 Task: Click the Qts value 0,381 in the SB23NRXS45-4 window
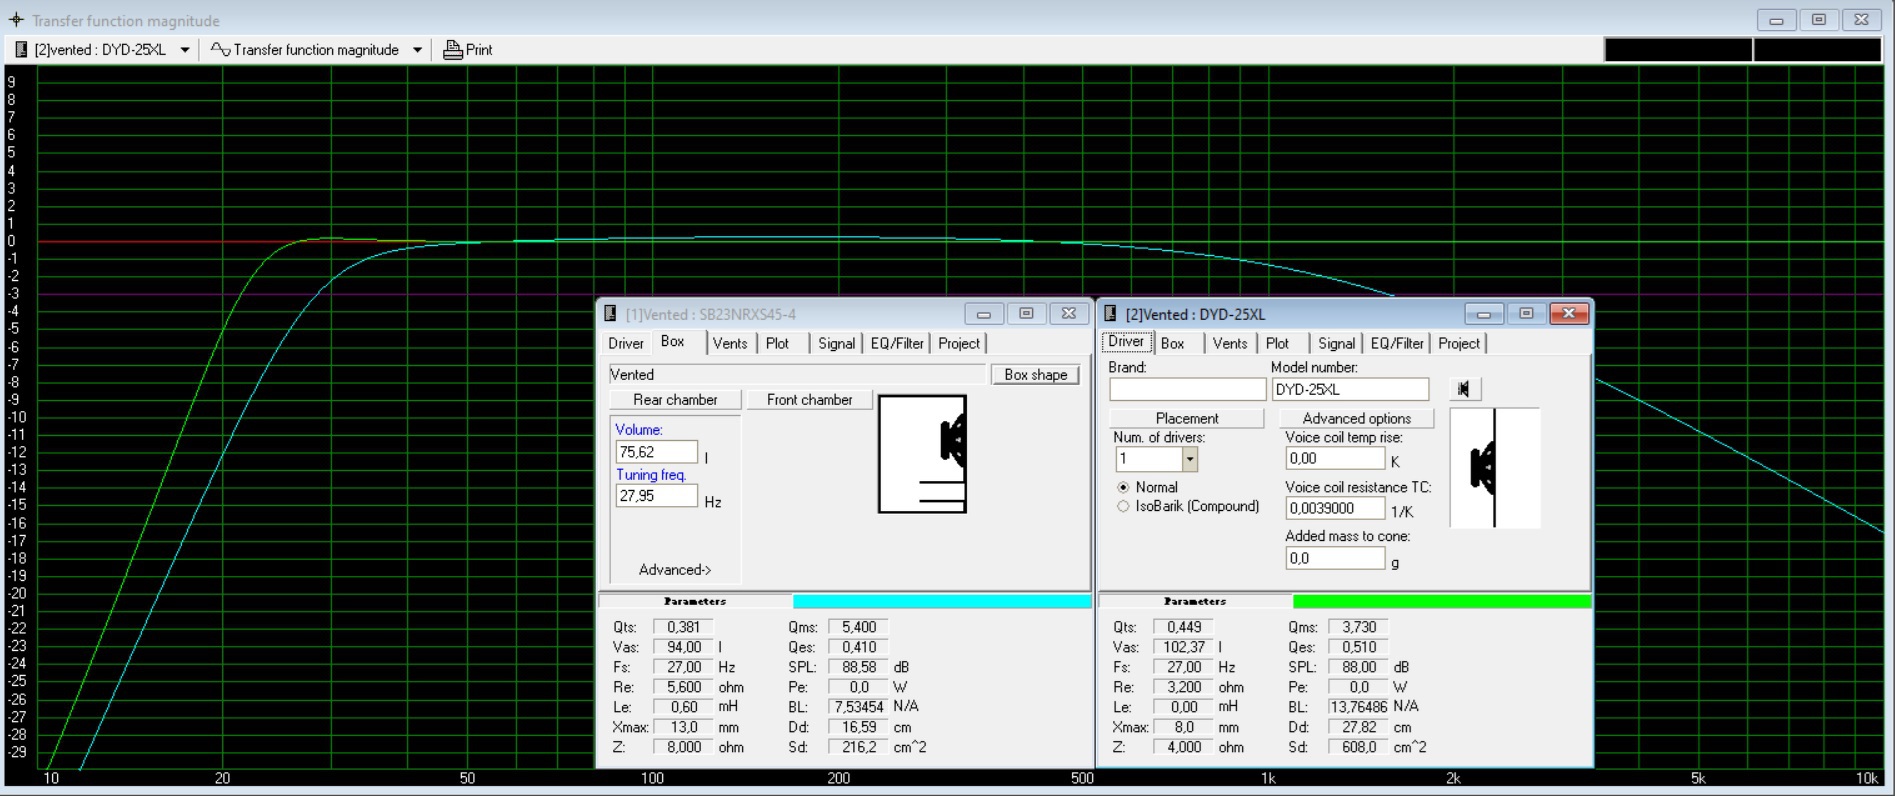tap(683, 627)
